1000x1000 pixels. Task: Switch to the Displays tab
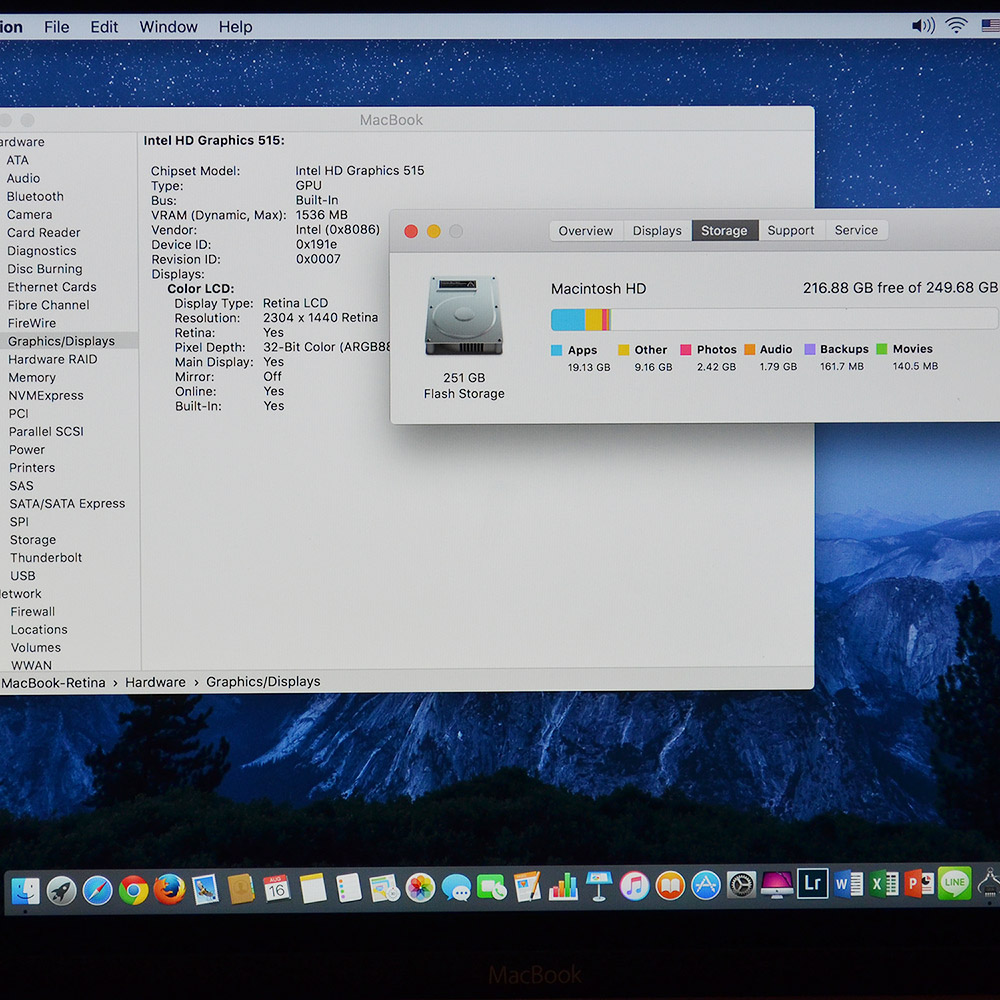(x=657, y=231)
